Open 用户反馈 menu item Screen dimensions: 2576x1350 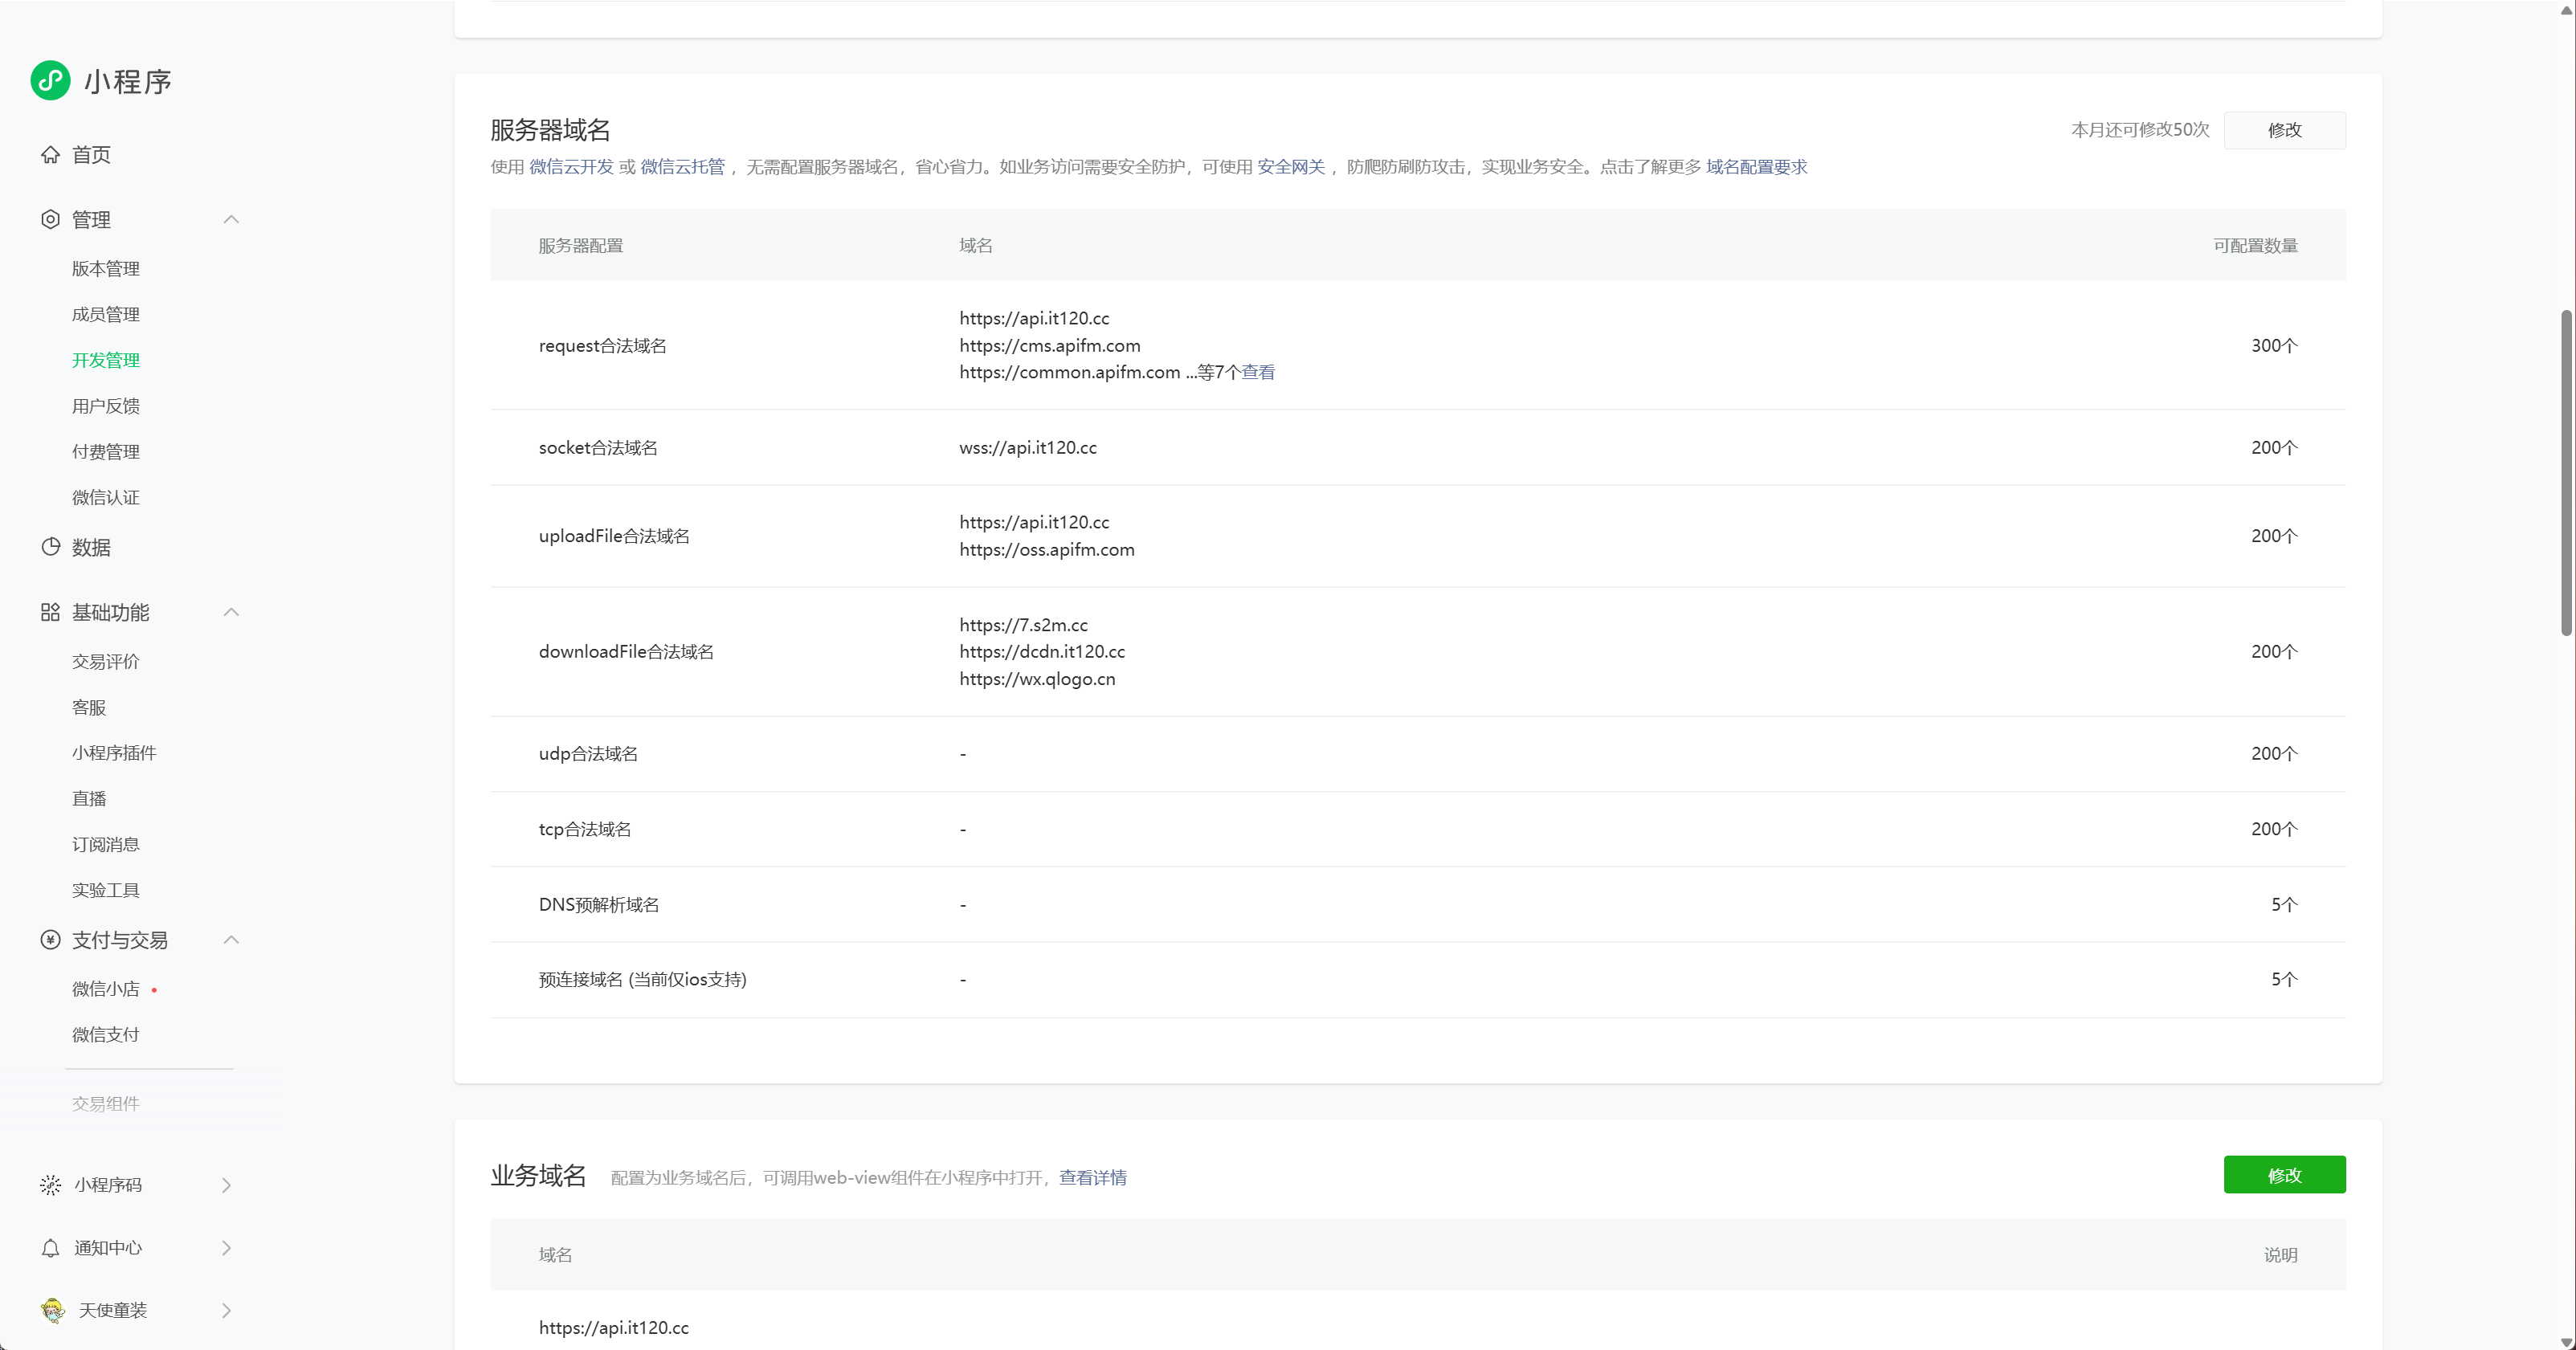[106, 406]
